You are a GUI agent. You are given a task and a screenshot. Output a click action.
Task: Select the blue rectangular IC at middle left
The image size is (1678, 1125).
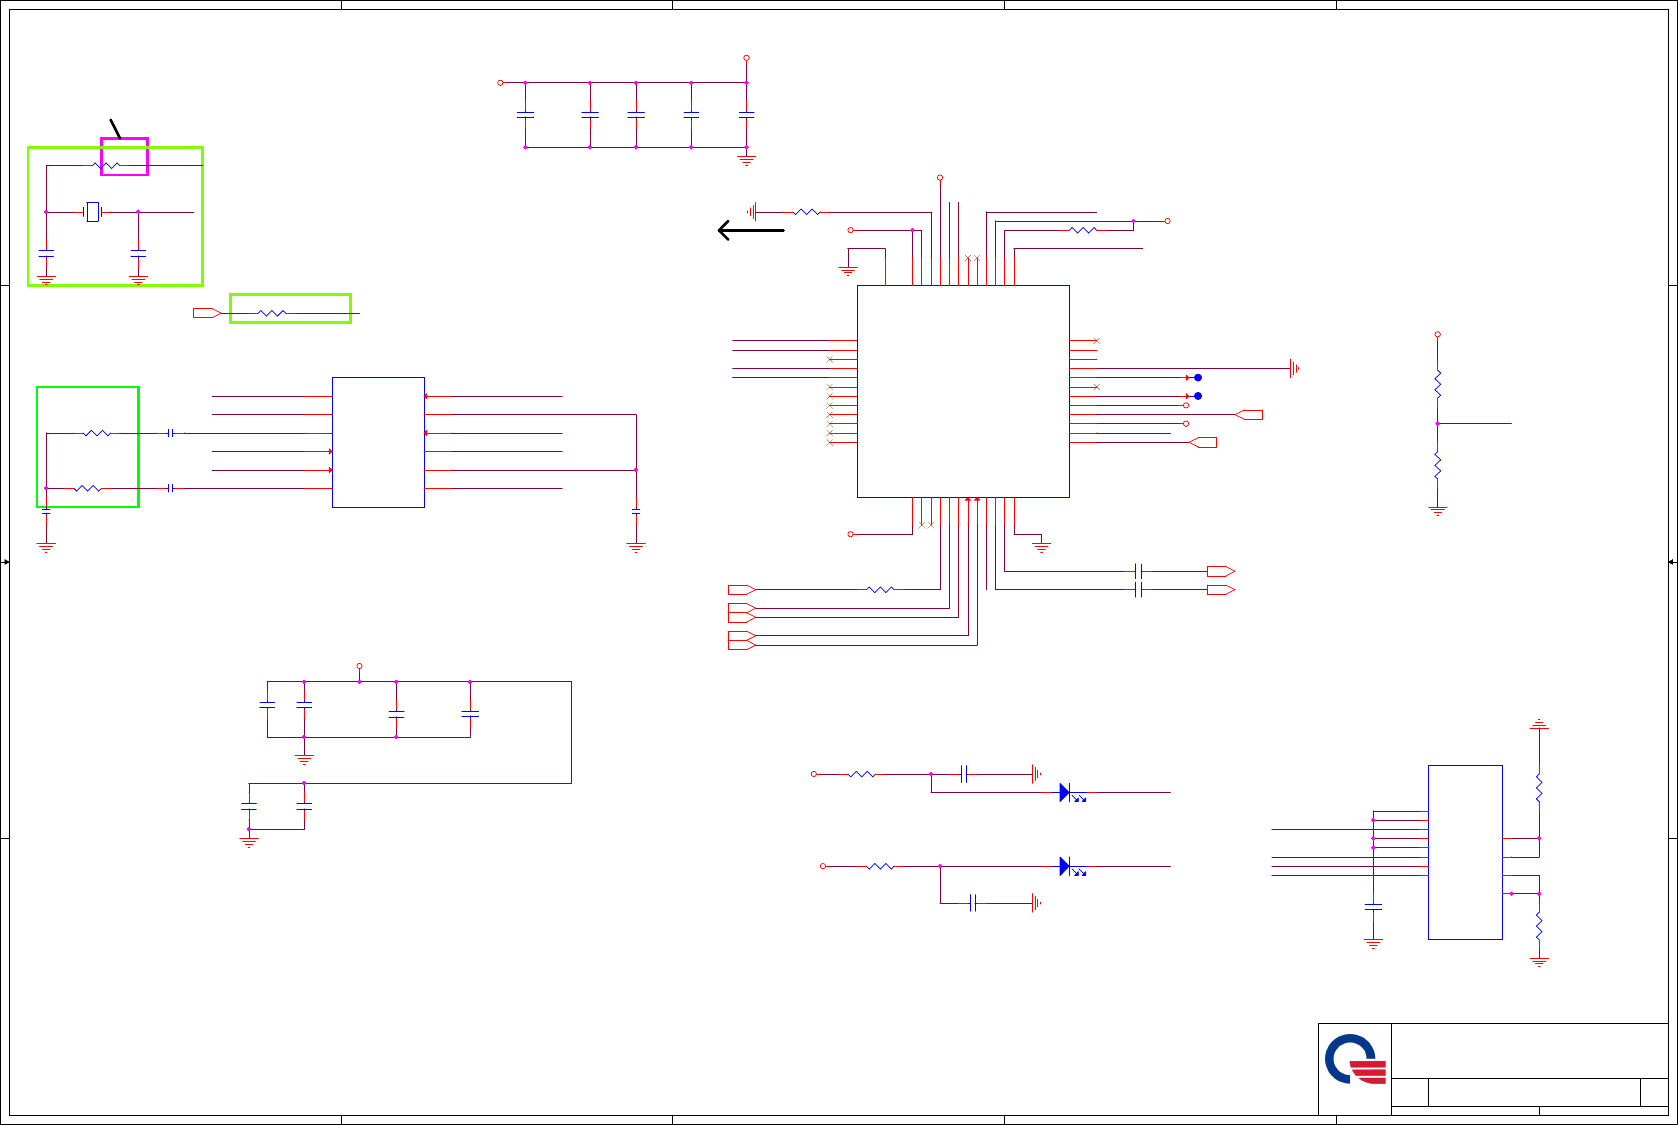tap(378, 442)
